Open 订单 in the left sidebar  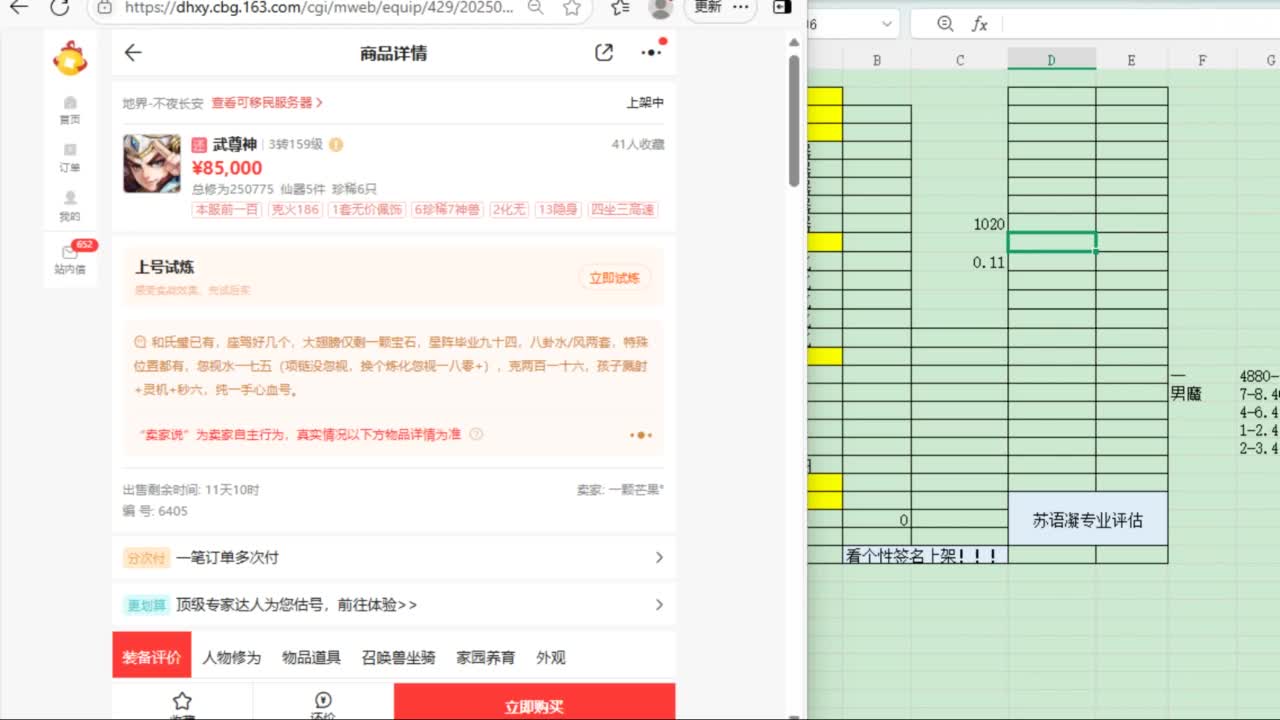pyautogui.click(x=70, y=158)
